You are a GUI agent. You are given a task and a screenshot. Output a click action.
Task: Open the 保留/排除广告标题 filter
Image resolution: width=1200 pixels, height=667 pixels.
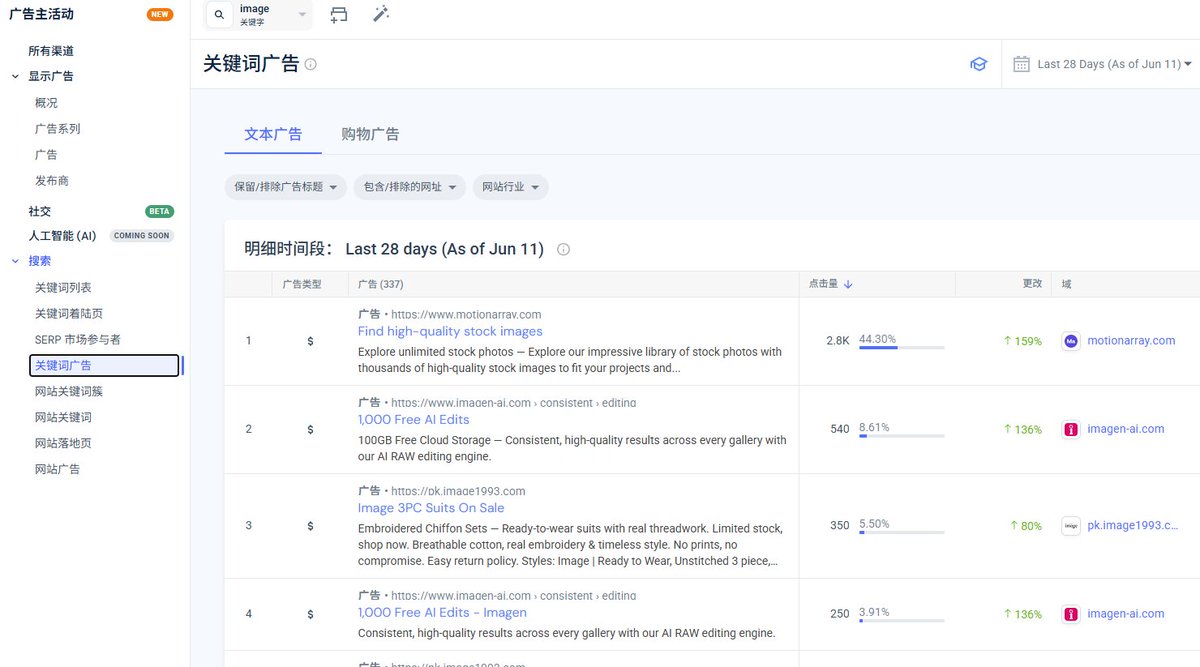click(286, 187)
